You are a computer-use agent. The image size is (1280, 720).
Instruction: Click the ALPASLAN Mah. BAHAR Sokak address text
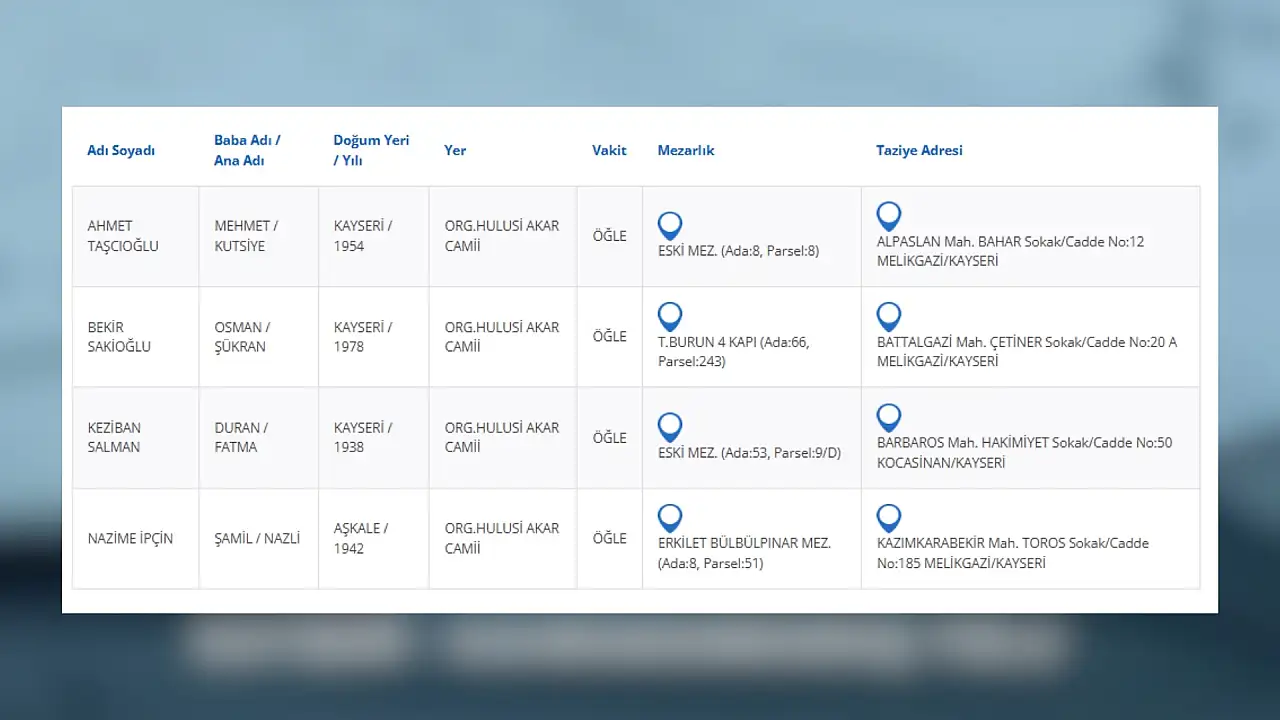(x=1010, y=242)
